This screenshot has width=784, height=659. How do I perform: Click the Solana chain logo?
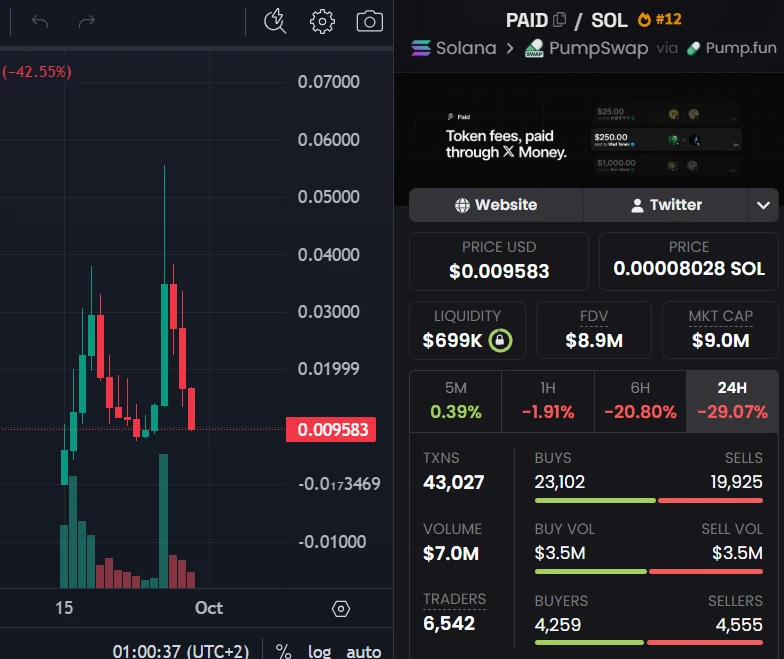click(420, 48)
